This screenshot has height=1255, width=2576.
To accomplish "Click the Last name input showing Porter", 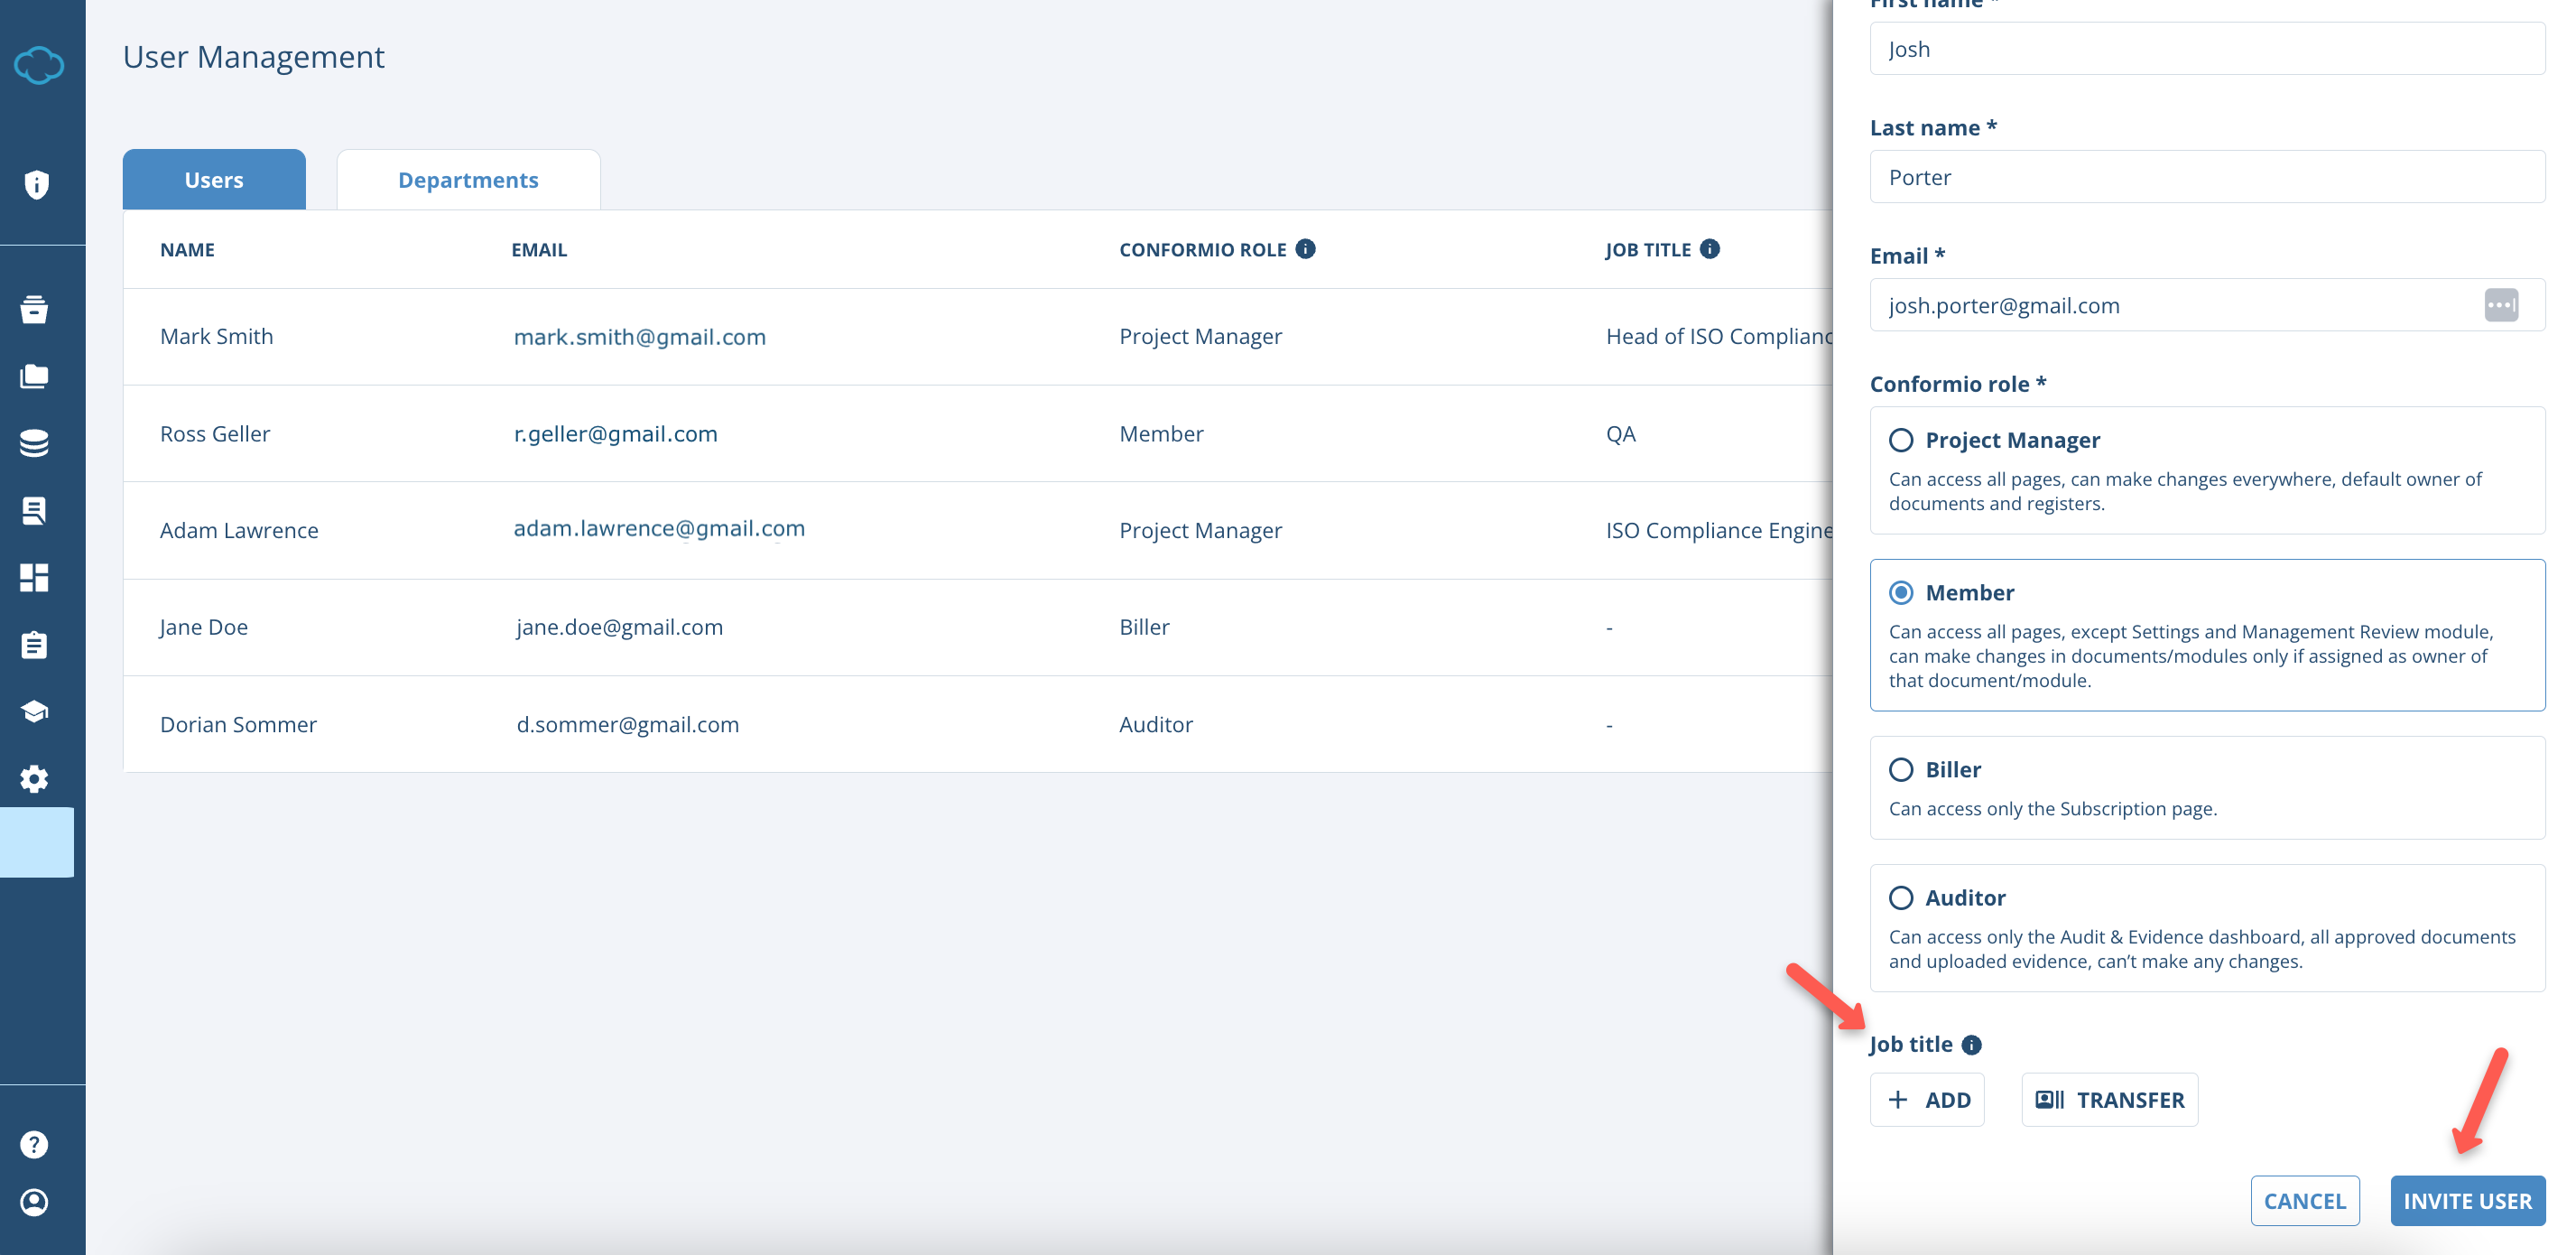I will click(x=2206, y=176).
